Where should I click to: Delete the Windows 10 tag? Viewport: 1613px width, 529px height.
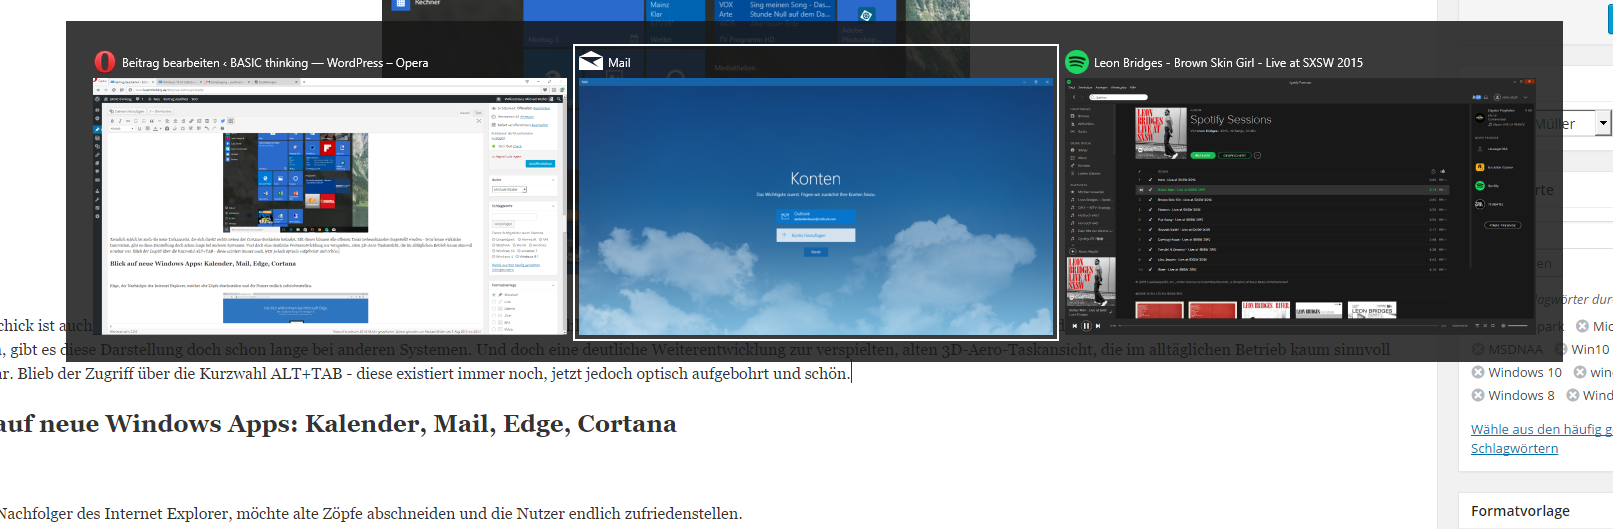[x=1478, y=372]
